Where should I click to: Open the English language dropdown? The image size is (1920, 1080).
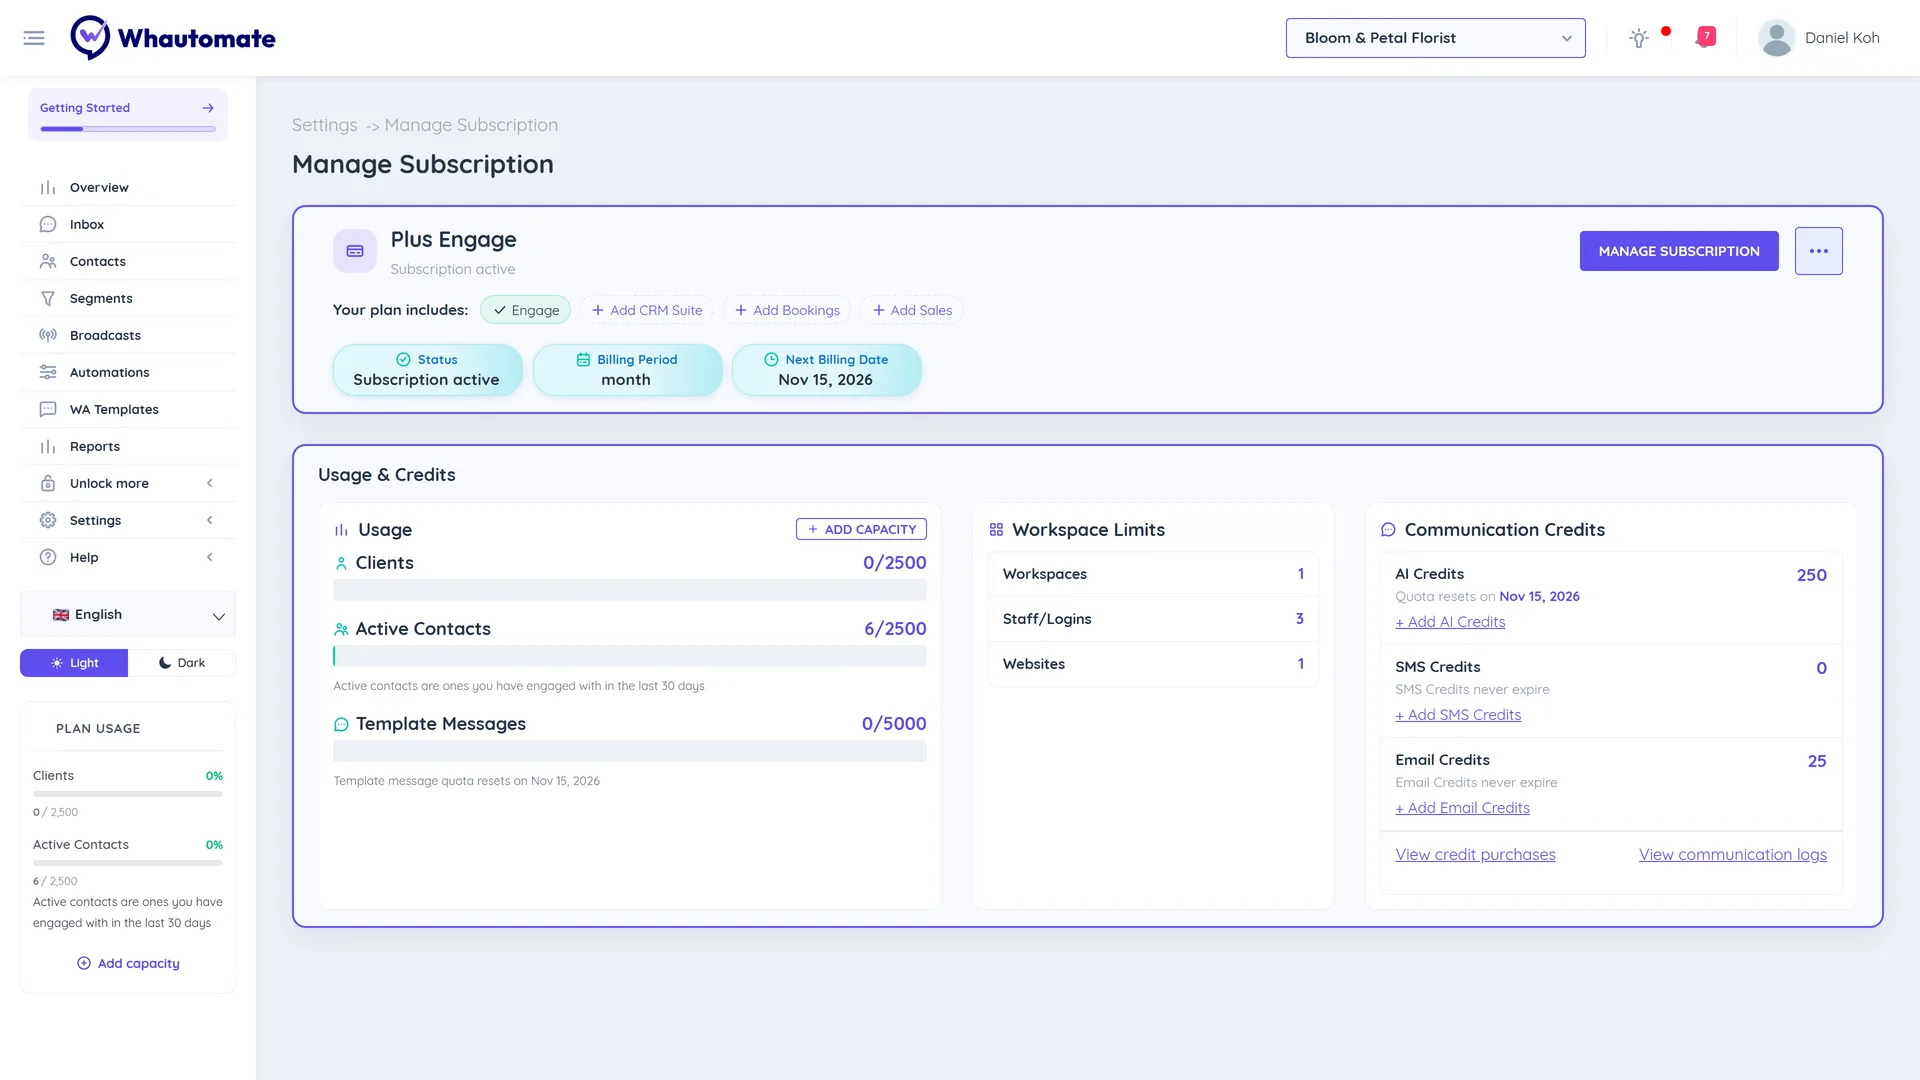pyautogui.click(x=128, y=615)
